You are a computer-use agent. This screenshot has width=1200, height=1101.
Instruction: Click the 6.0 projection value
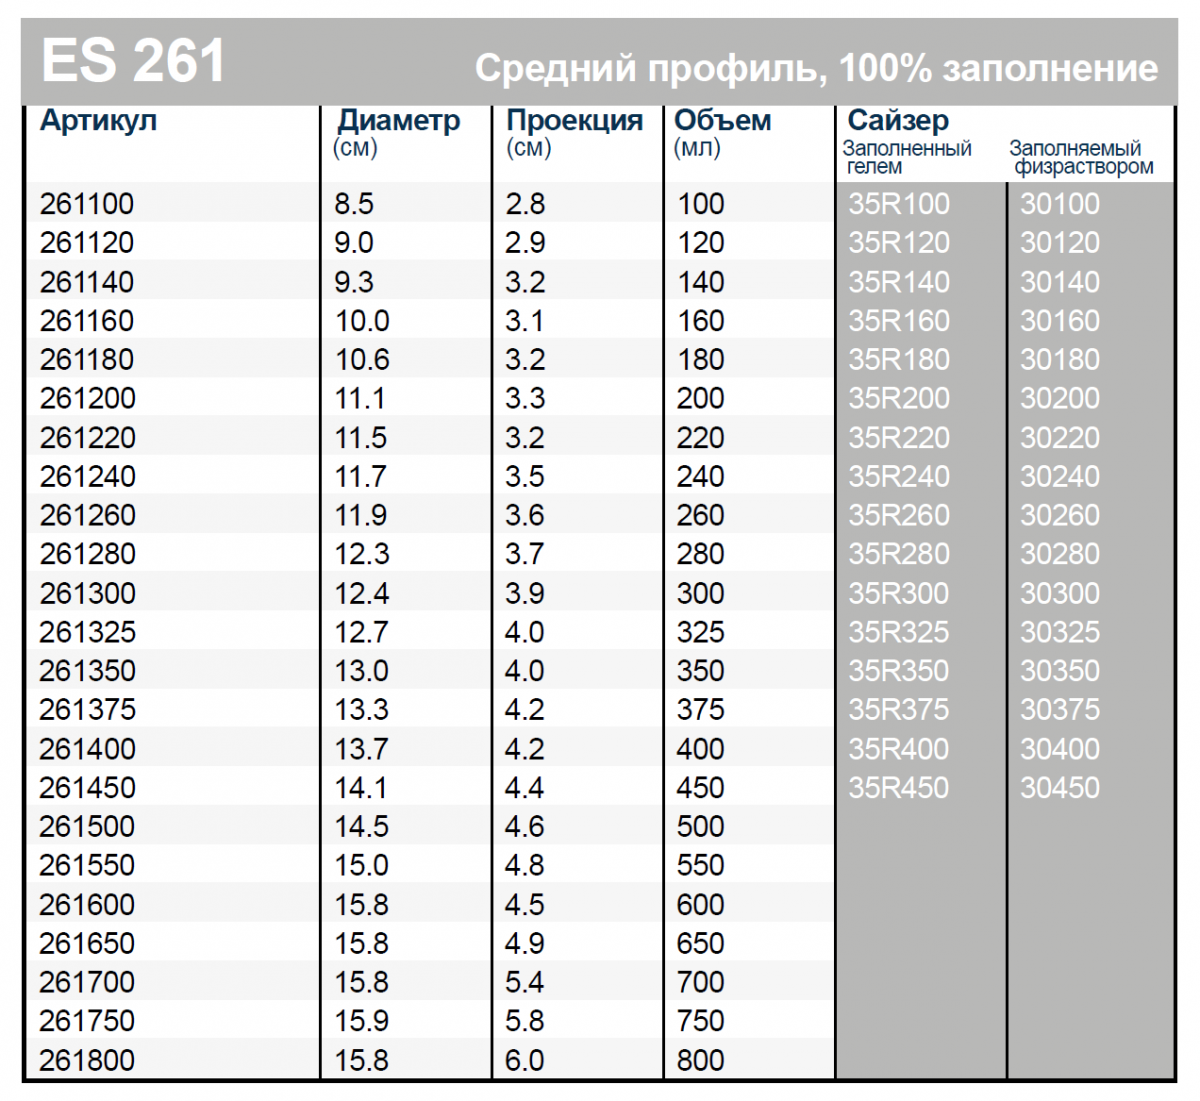click(524, 1060)
